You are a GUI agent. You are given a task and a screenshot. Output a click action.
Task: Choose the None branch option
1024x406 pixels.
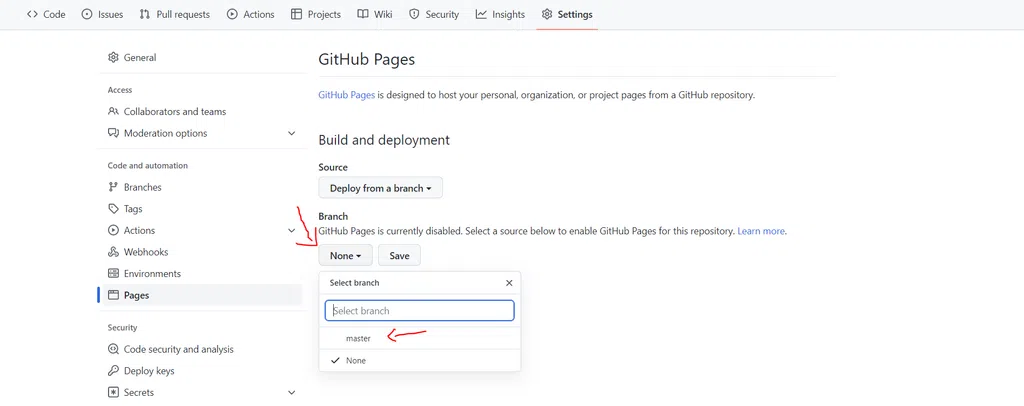(x=419, y=360)
